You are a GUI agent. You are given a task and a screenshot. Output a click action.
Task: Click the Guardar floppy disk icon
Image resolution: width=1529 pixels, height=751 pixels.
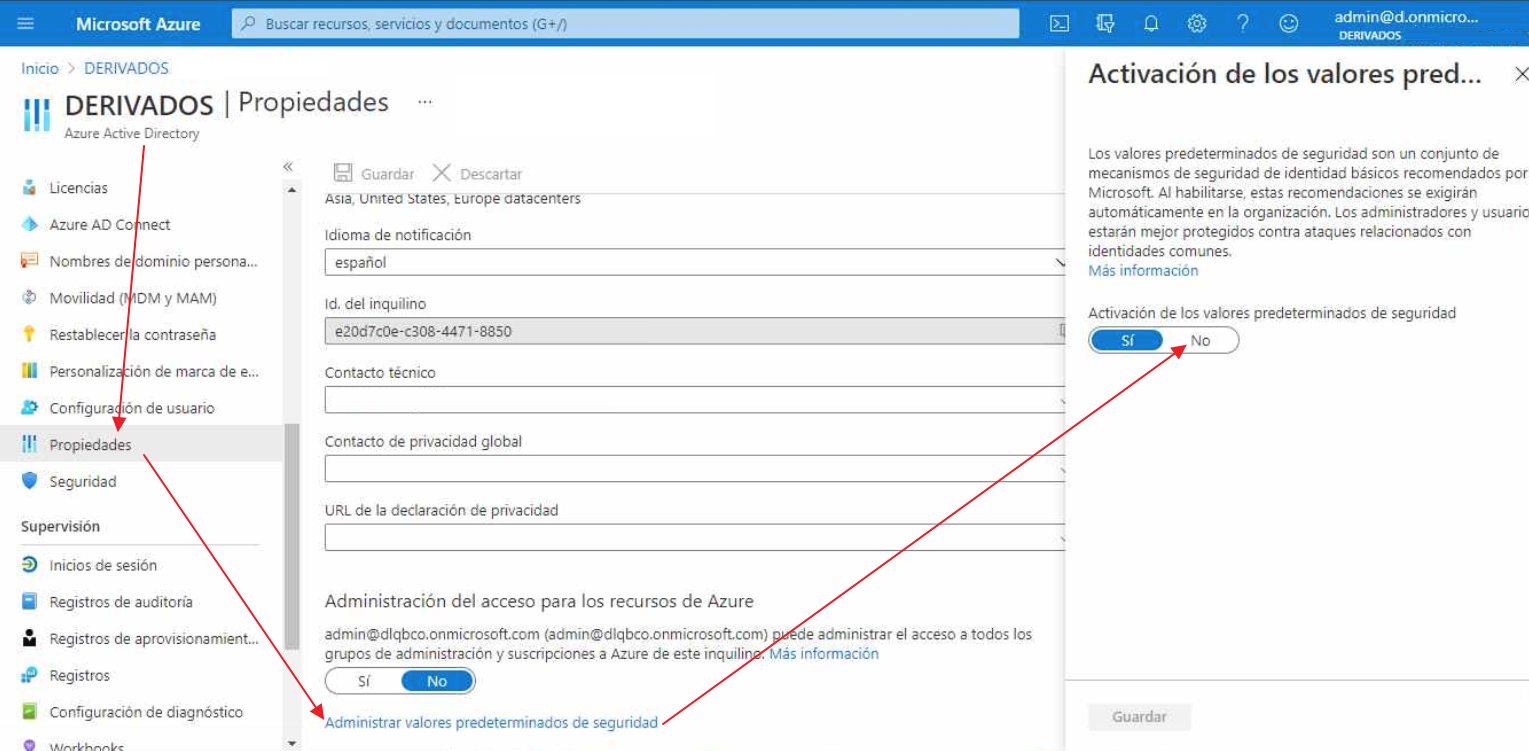pos(342,173)
